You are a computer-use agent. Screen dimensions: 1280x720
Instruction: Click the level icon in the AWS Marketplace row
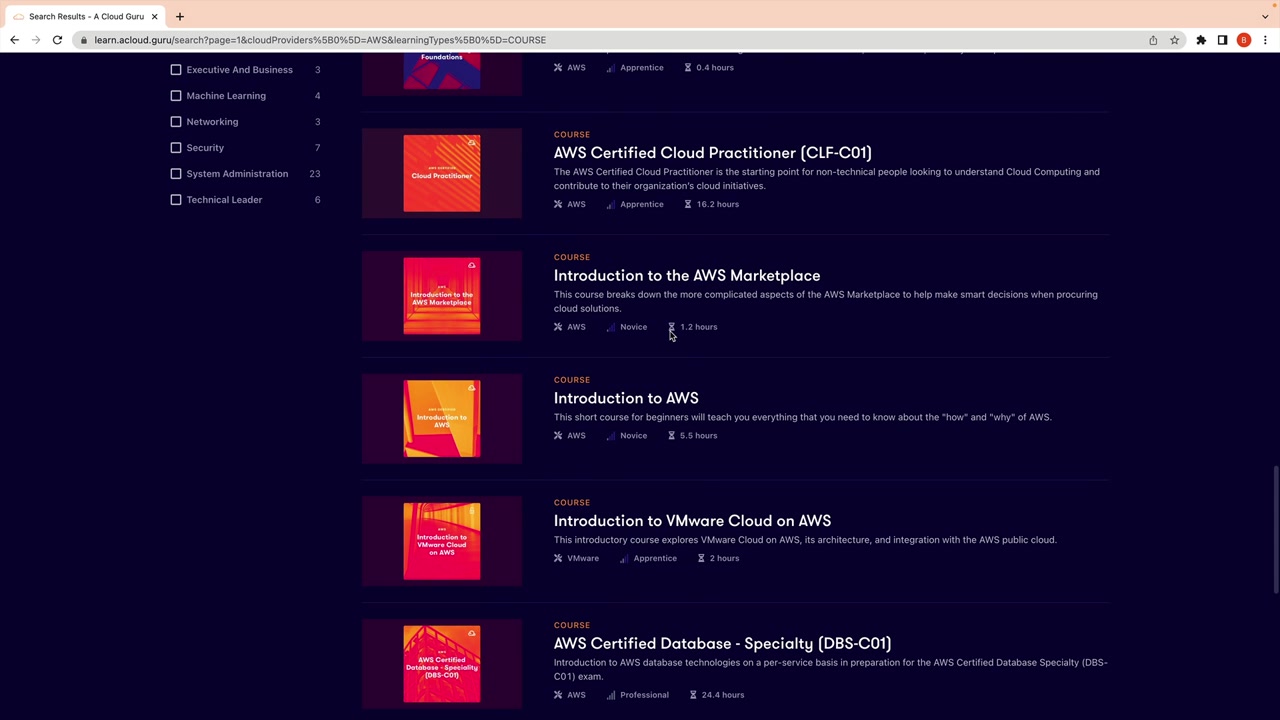(x=610, y=327)
